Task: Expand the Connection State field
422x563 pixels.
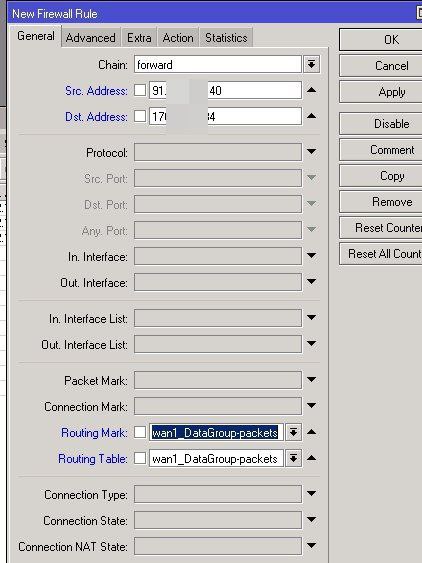Action: 311,520
